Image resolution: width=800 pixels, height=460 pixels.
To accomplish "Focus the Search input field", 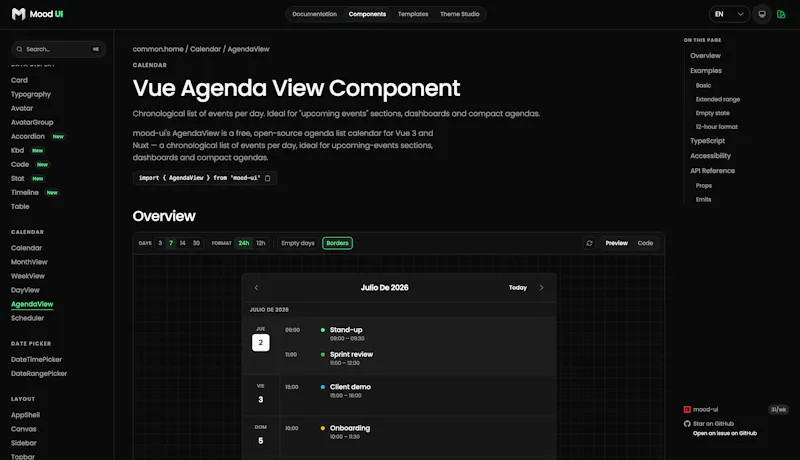I will pos(58,49).
